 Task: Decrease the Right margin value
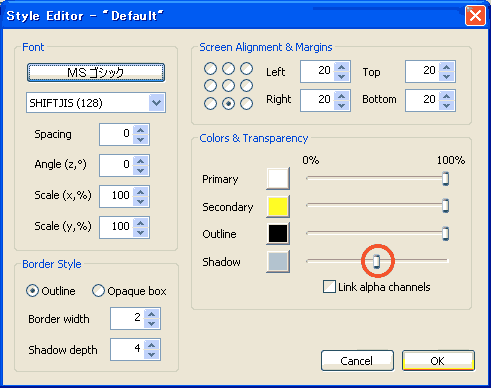[342, 105]
